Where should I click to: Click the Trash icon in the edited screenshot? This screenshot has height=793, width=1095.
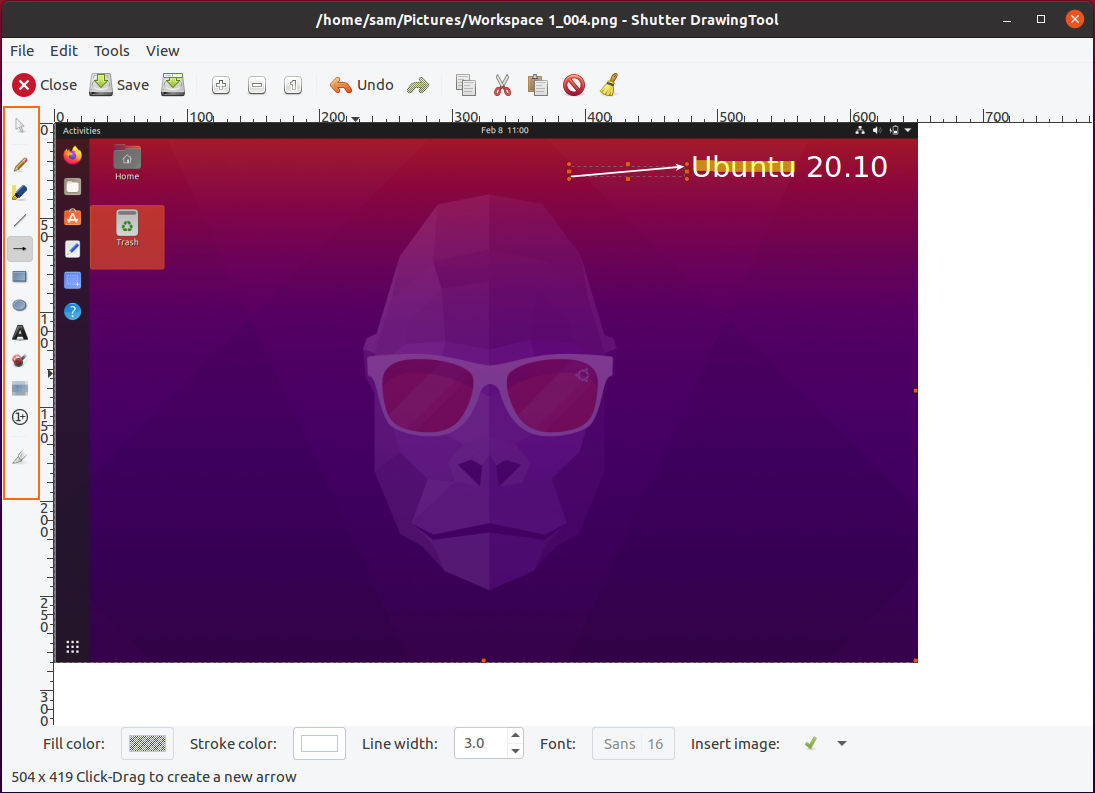tap(127, 228)
